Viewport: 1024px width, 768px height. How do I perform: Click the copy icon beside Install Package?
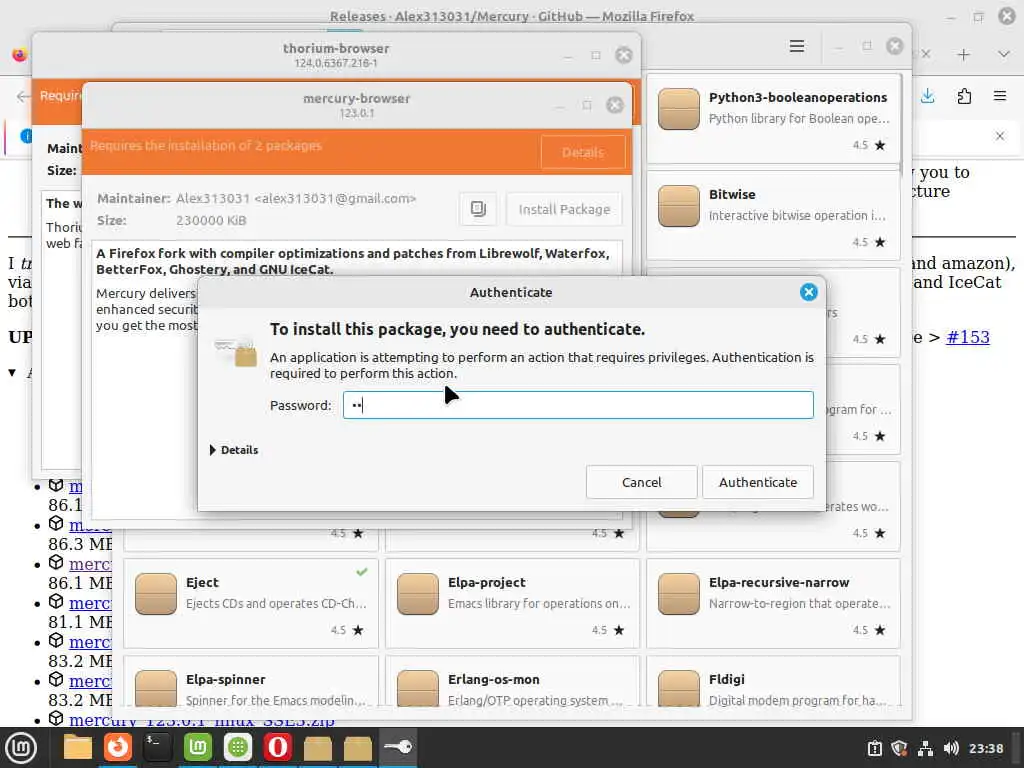(478, 209)
